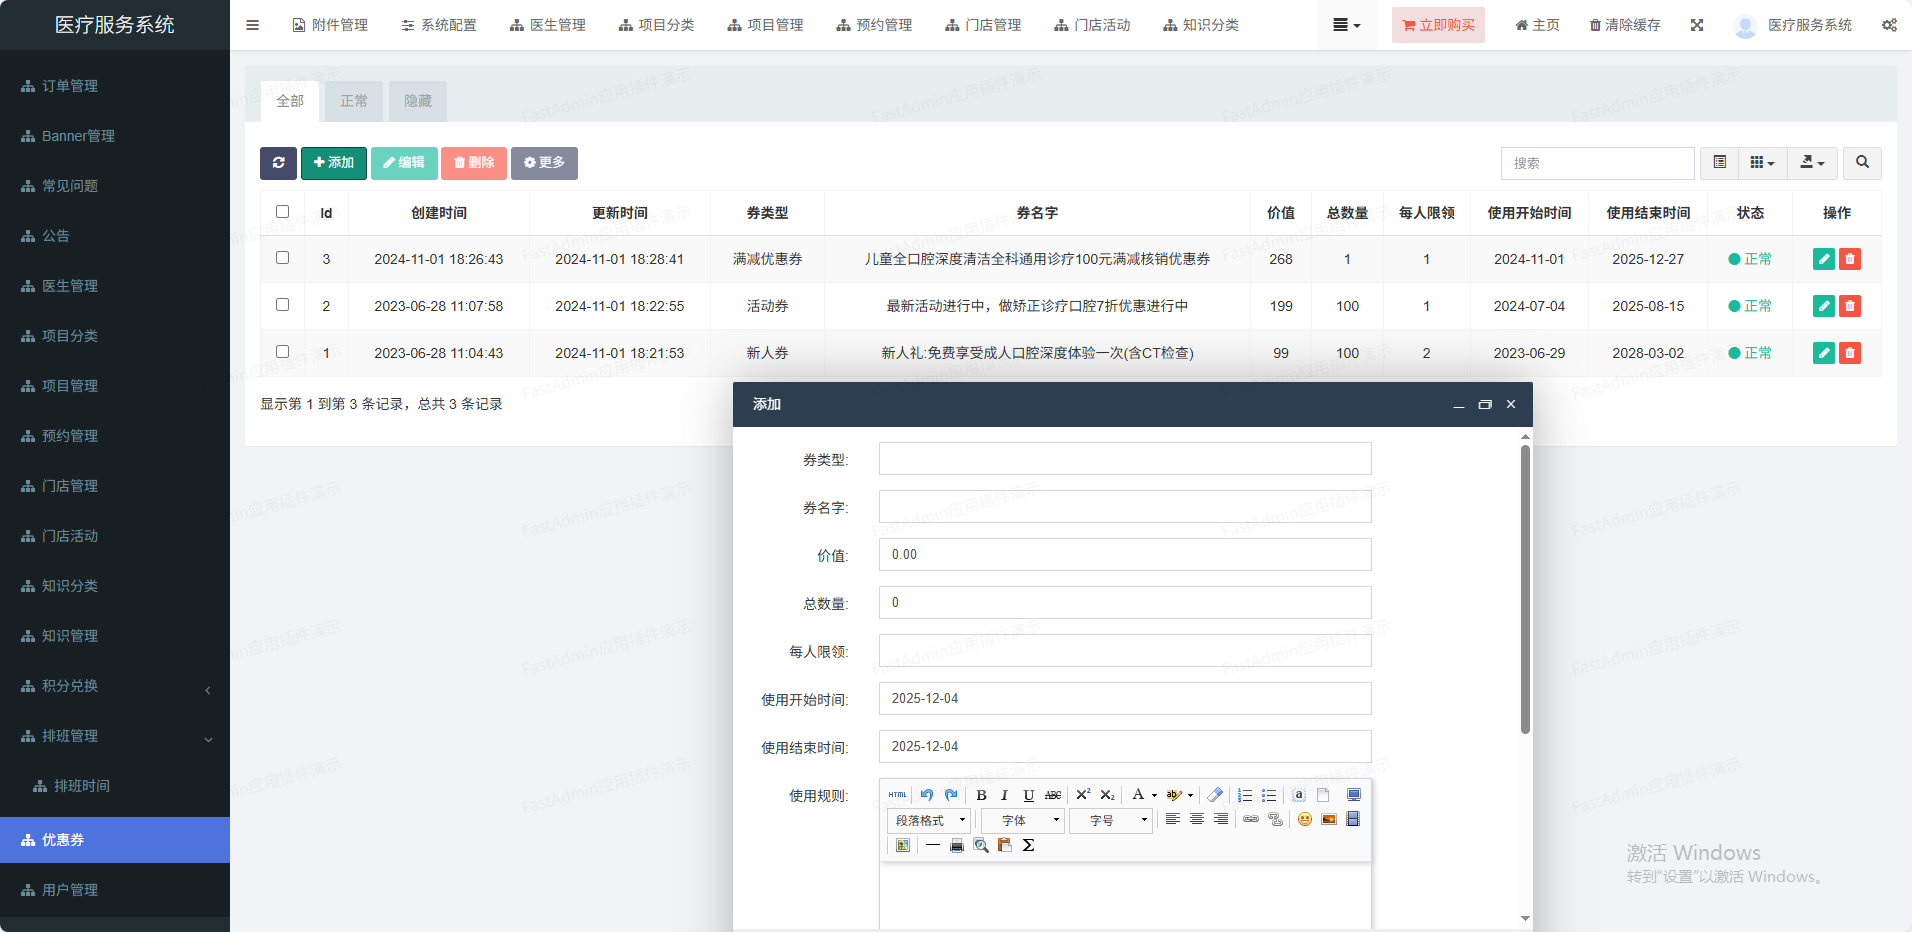Delete coupon row with Id 1
Viewport: 1912px width, 932px height.
pyautogui.click(x=1850, y=353)
